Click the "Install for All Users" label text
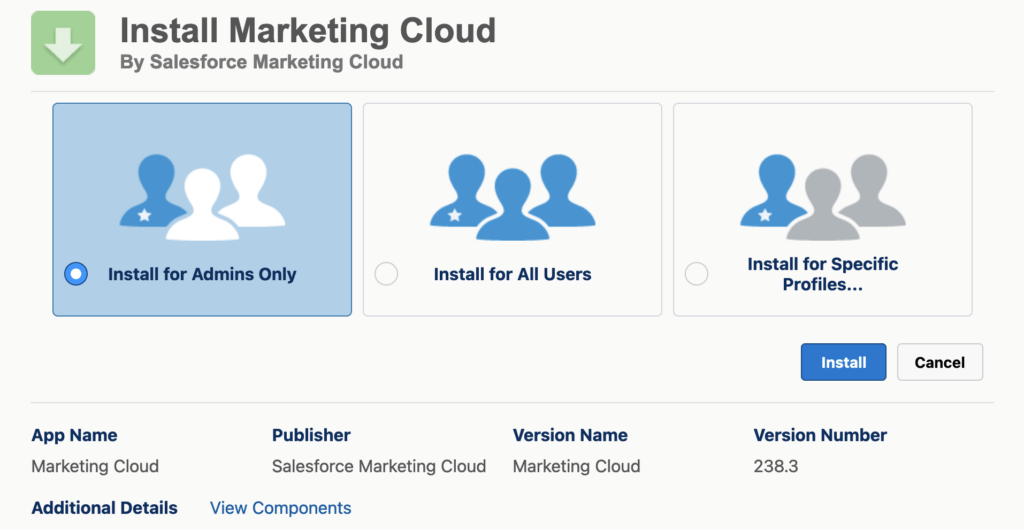This screenshot has width=1024, height=530. (x=512, y=274)
